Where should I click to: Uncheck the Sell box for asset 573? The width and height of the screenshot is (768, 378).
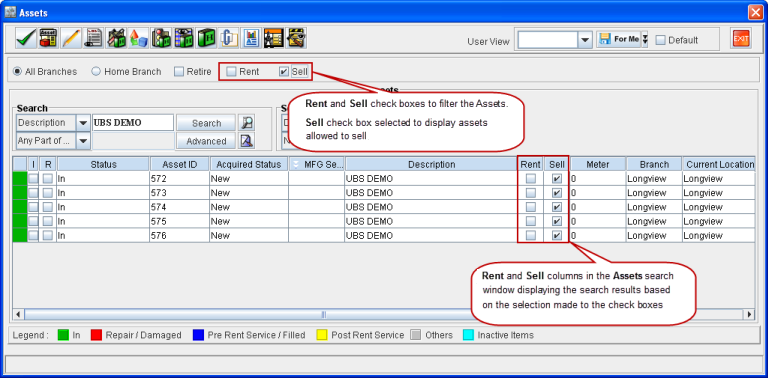[x=557, y=193]
